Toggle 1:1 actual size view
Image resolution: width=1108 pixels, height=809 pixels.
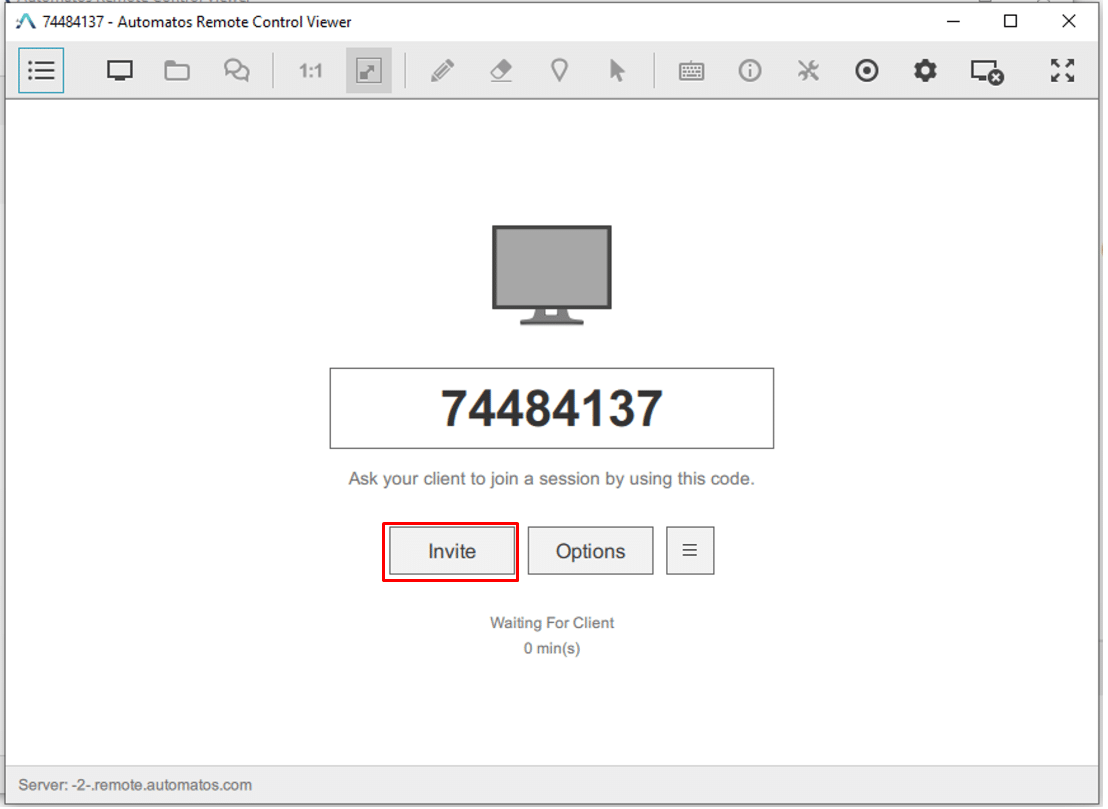pyautogui.click(x=309, y=70)
